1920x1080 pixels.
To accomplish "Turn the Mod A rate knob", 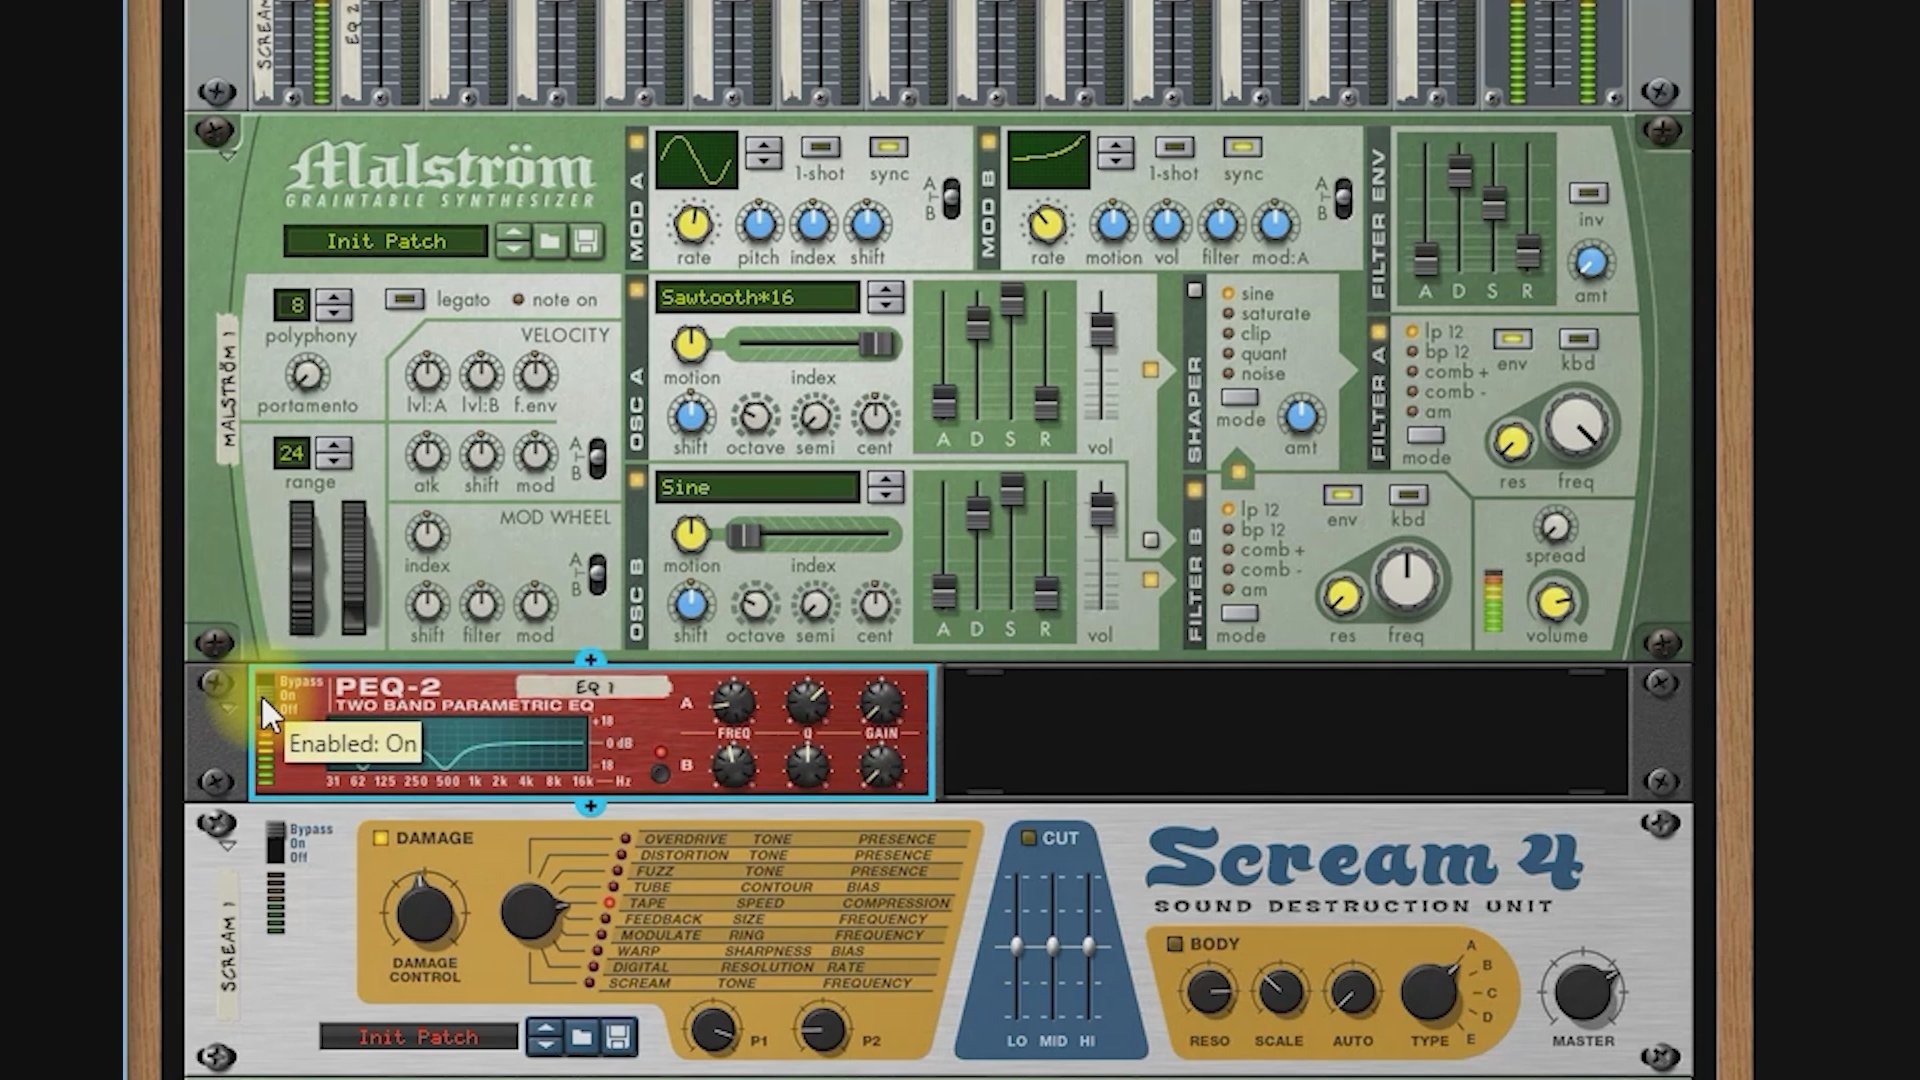I will [693, 224].
